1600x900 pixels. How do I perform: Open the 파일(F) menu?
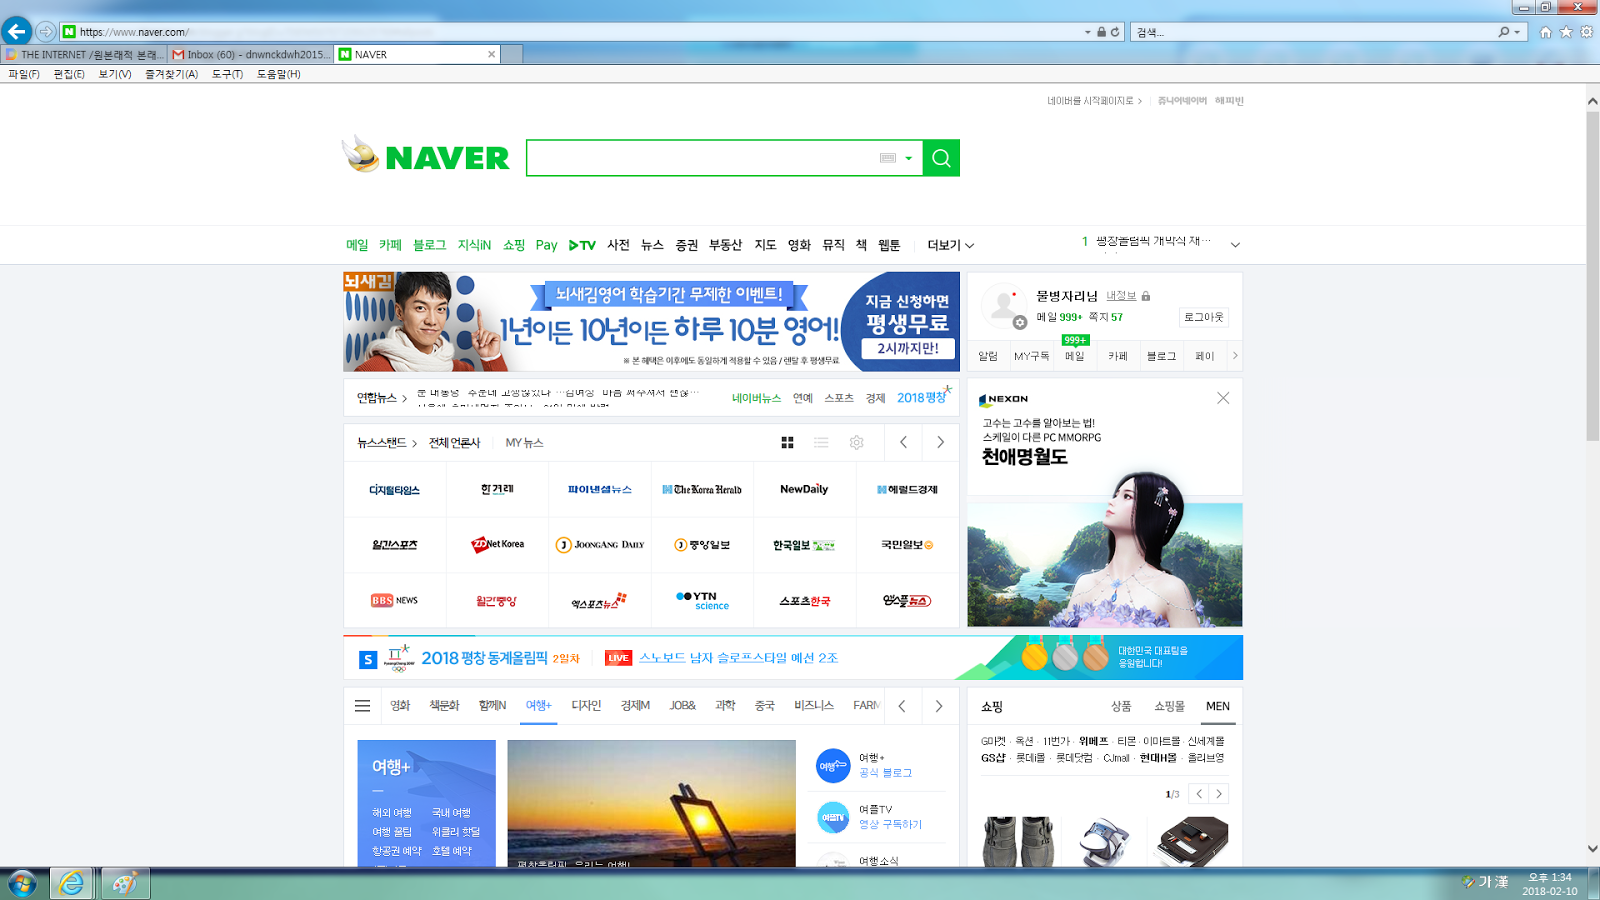(x=24, y=74)
